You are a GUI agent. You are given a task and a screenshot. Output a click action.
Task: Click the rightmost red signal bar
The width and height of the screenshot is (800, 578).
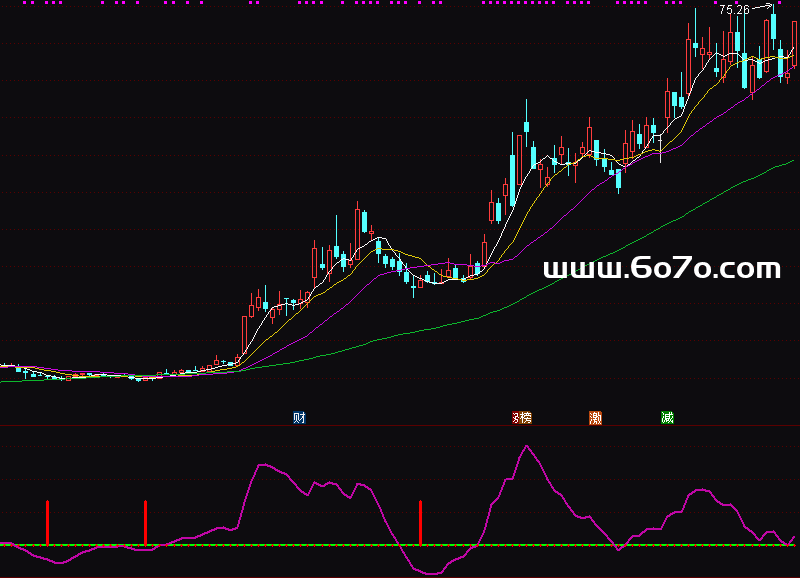[421, 523]
